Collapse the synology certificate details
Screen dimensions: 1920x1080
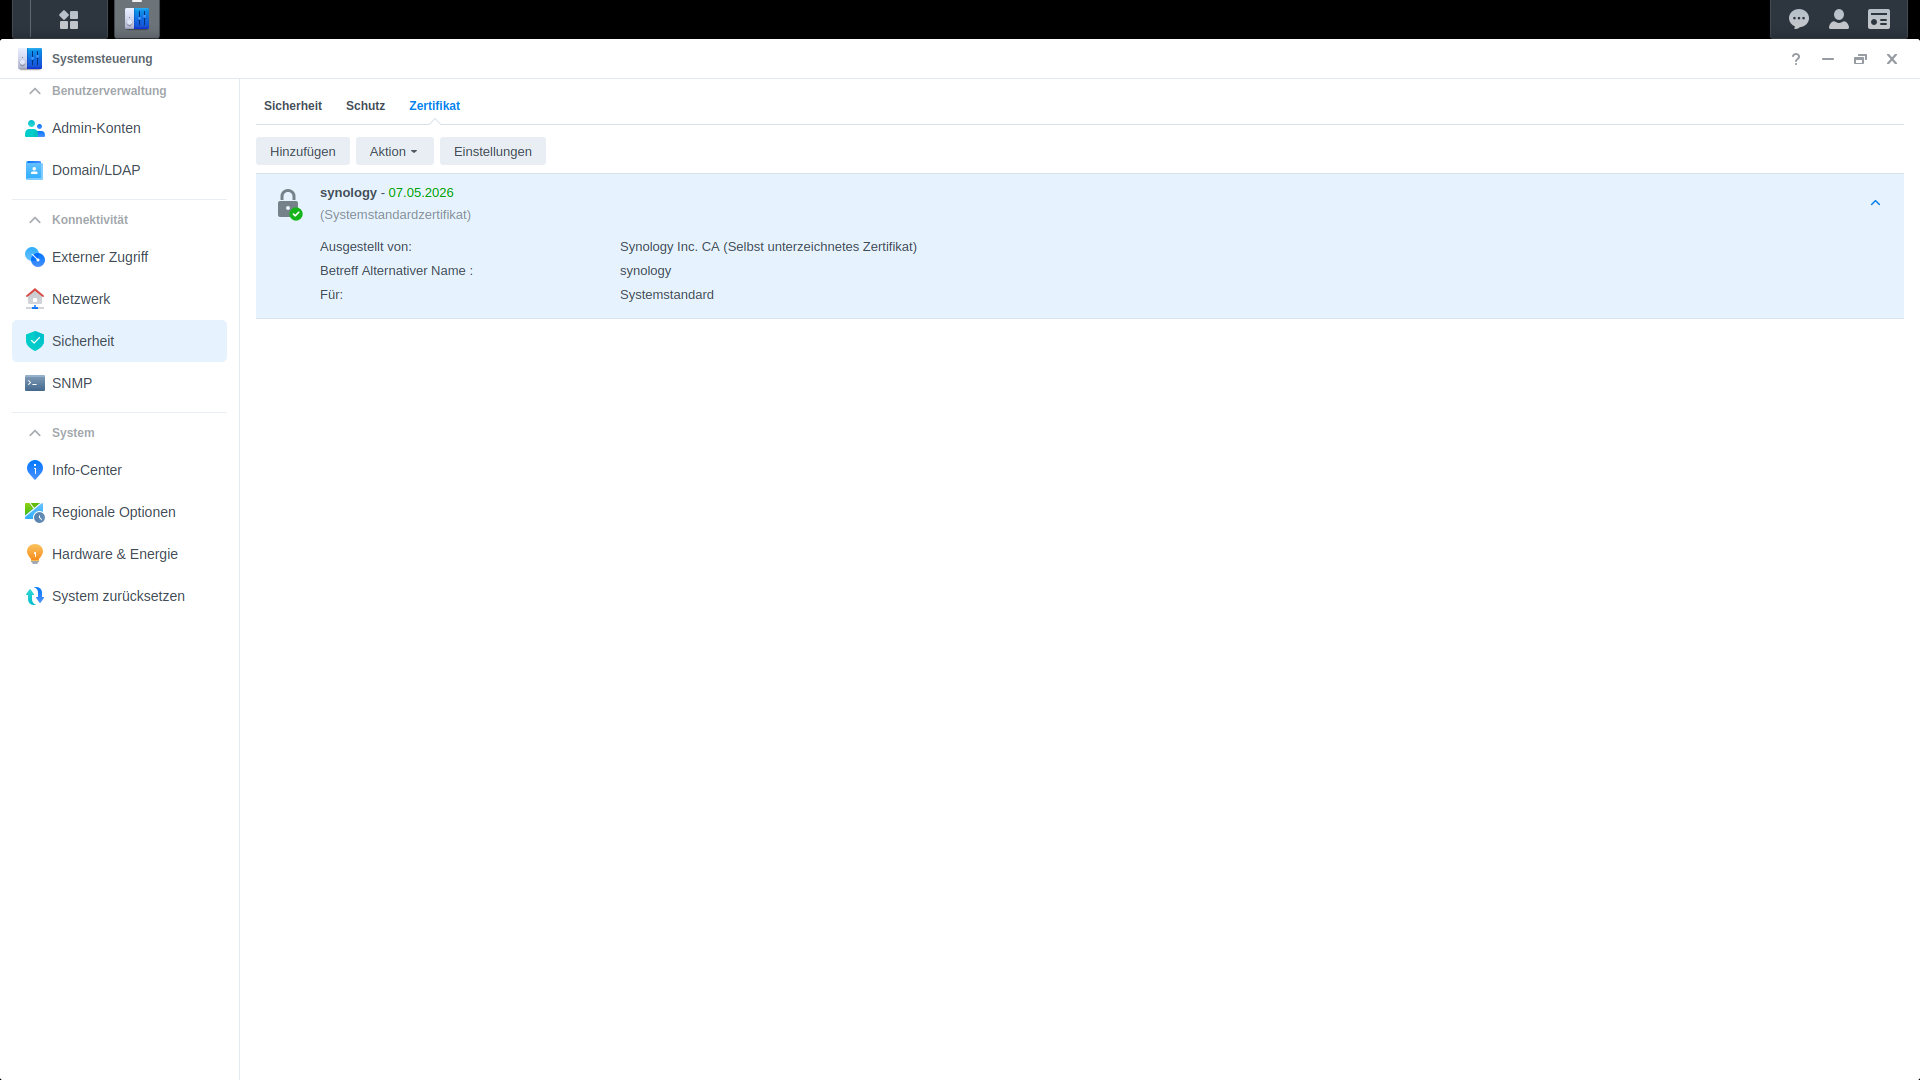pyautogui.click(x=1875, y=203)
